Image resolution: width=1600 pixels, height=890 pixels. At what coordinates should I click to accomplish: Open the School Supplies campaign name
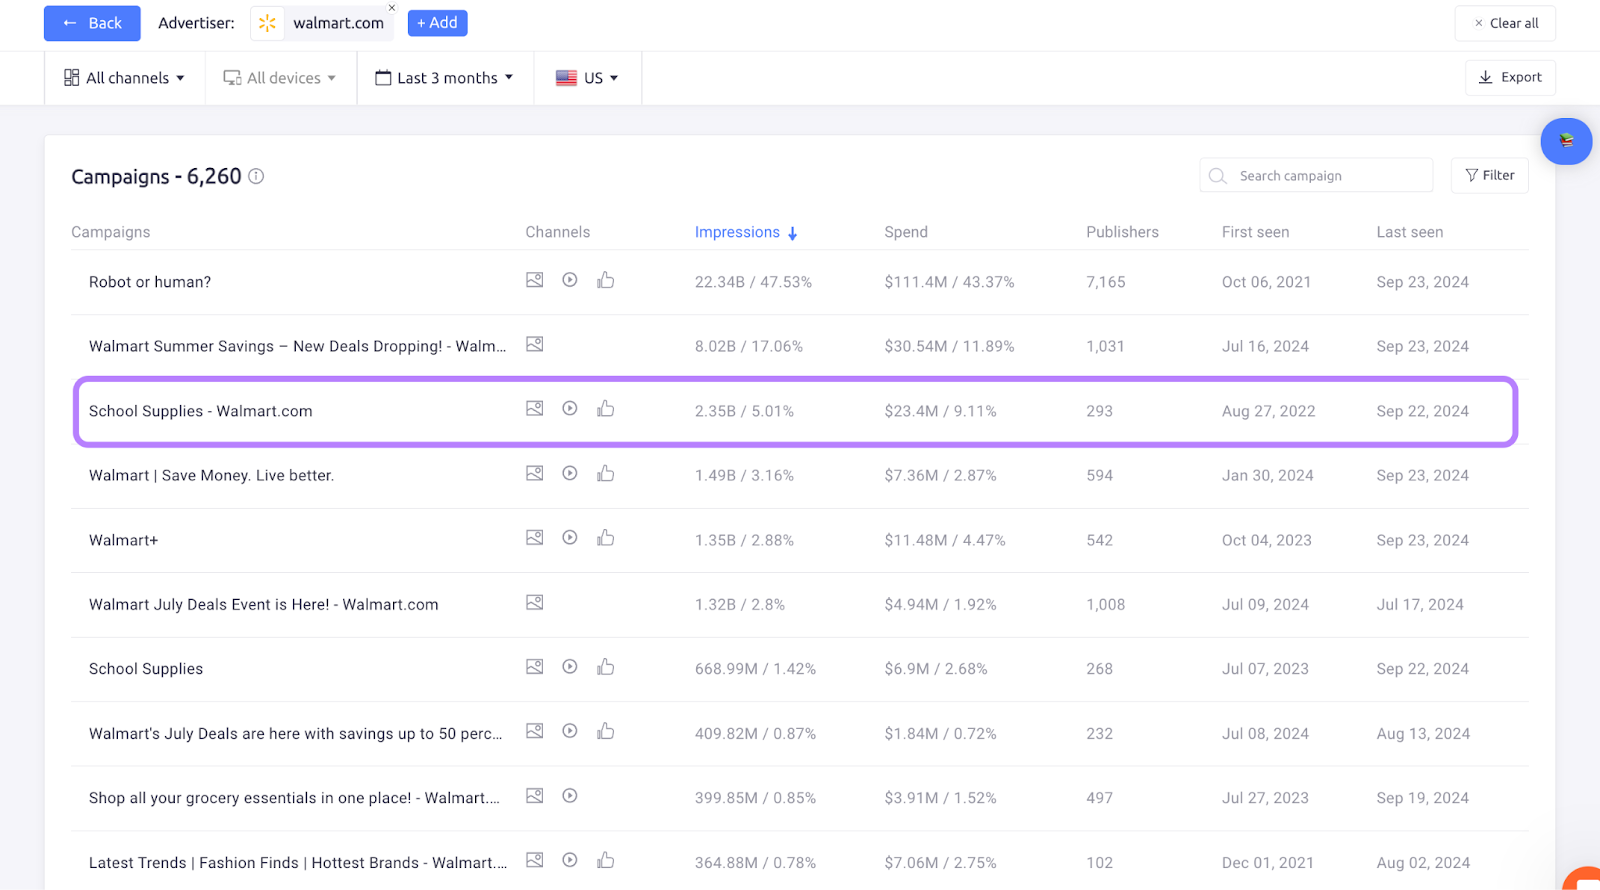pos(146,669)
